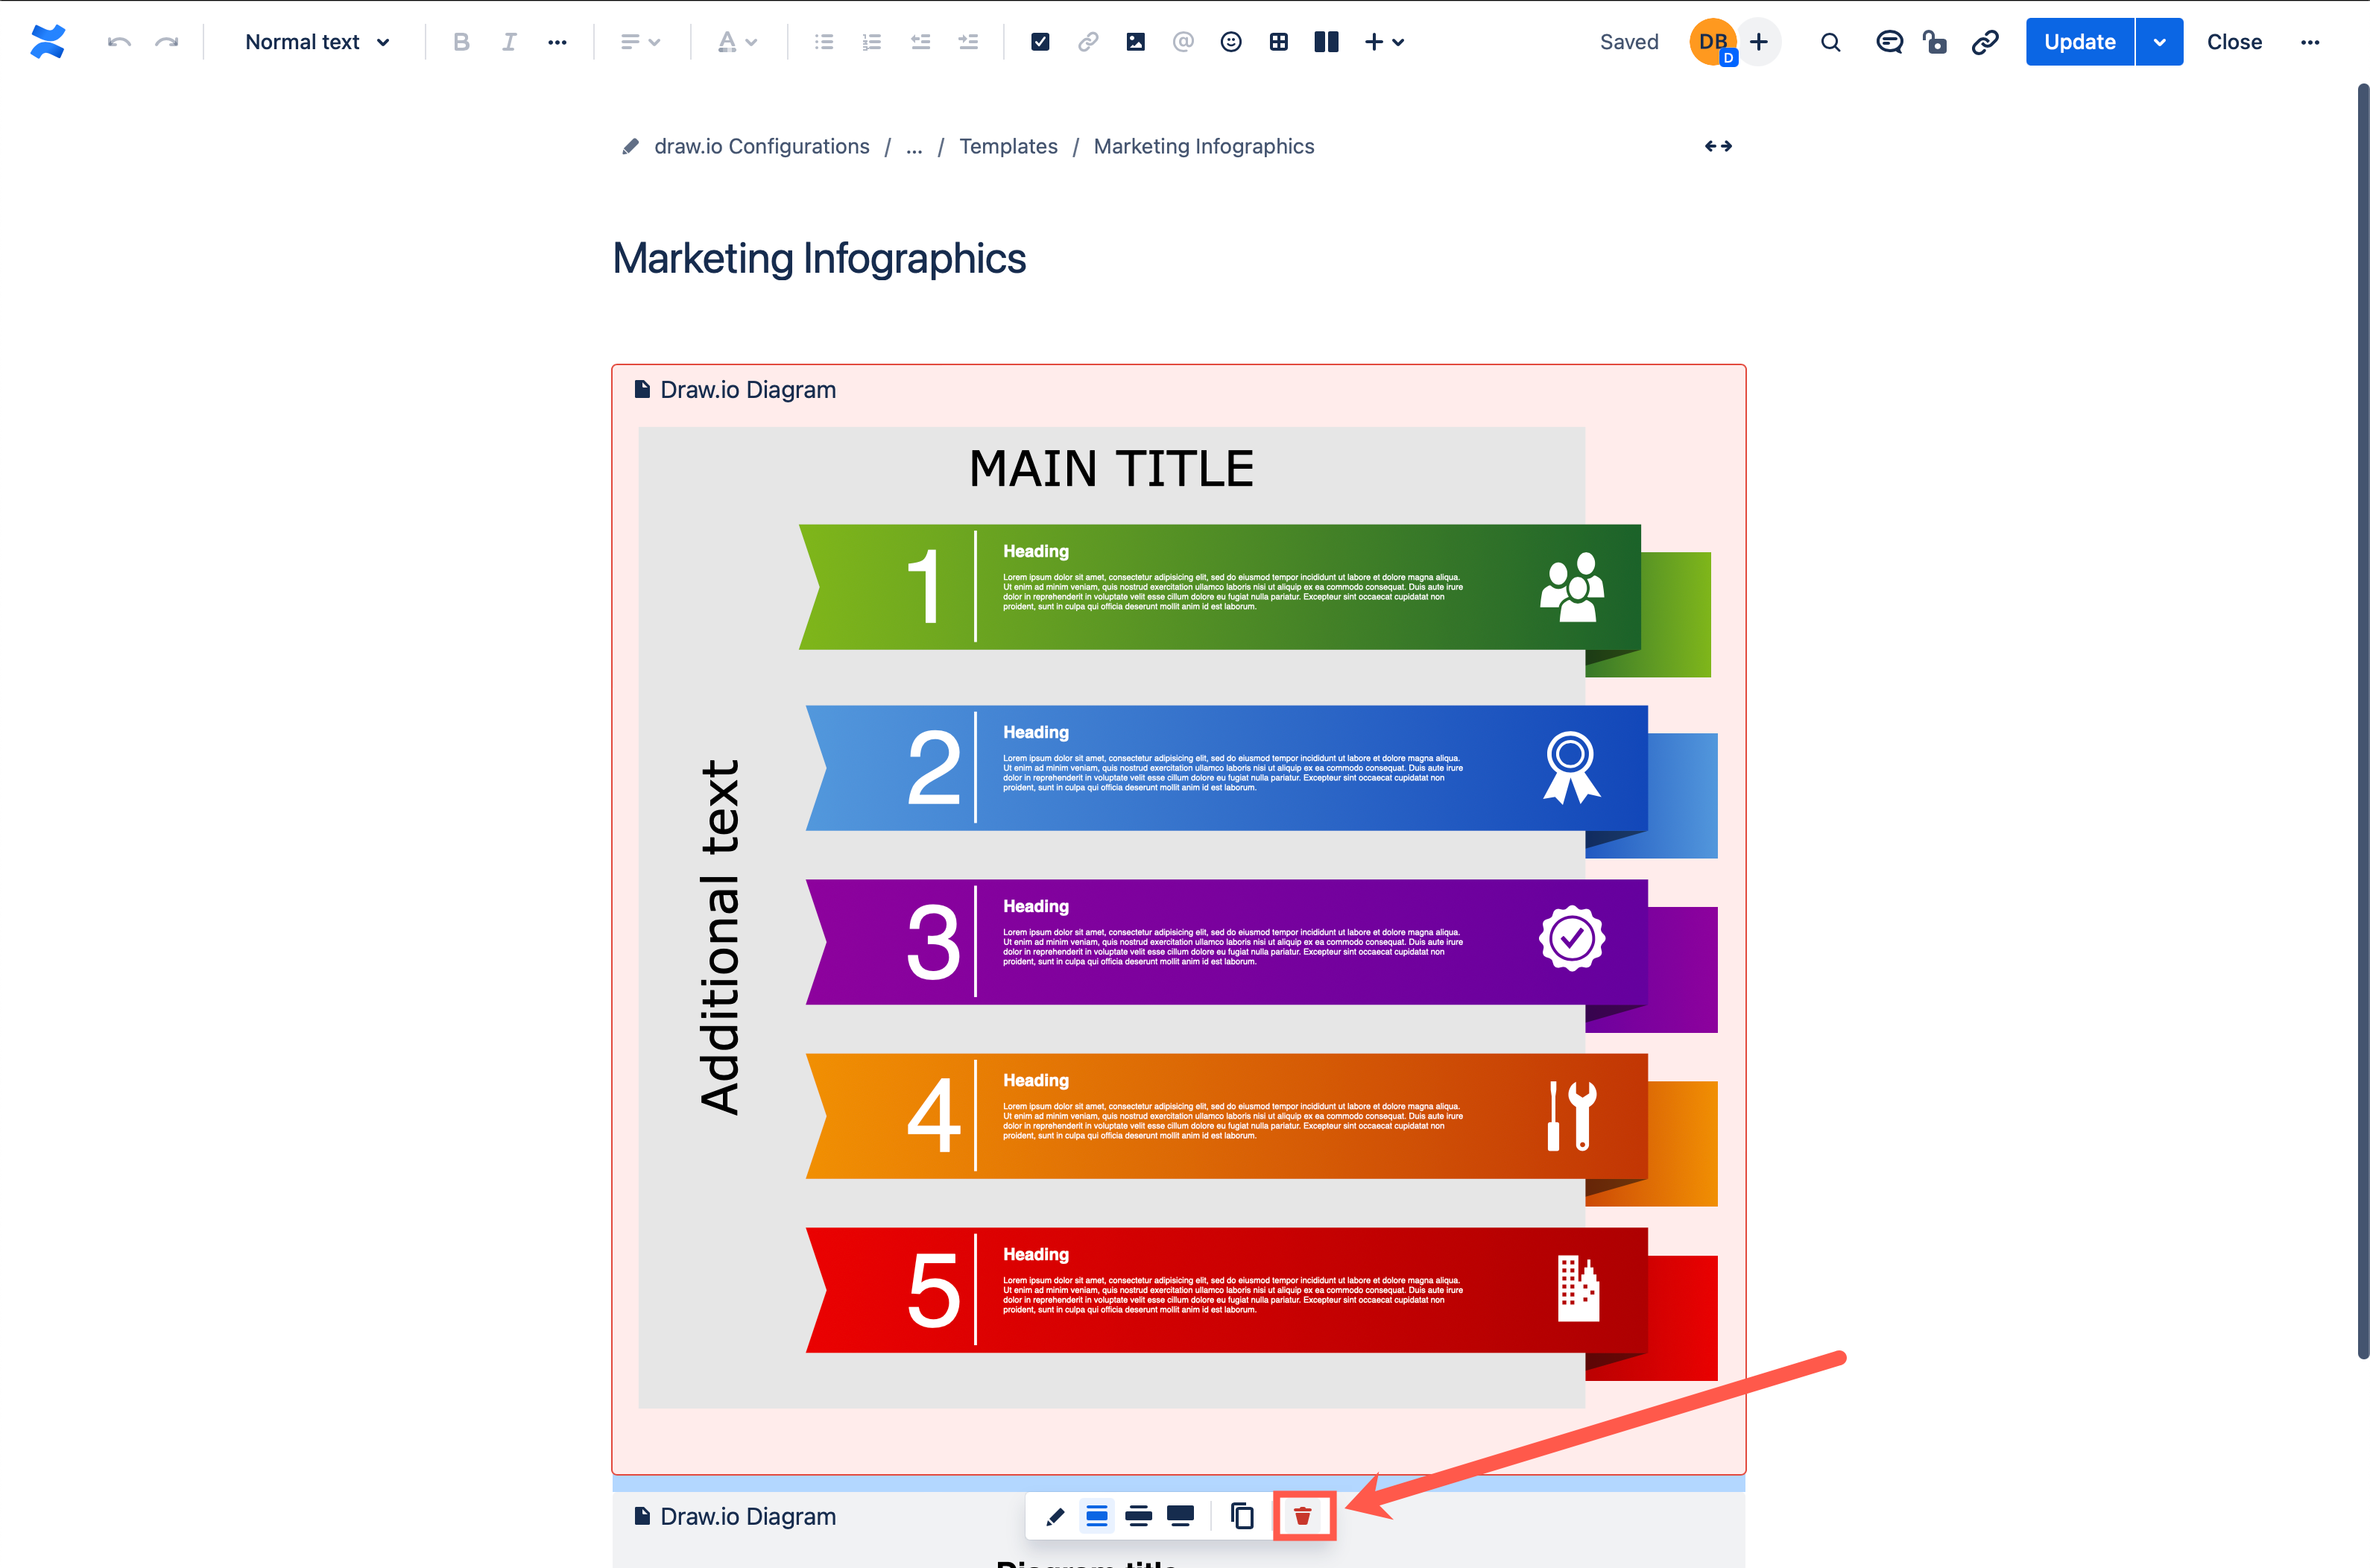Viewport: 2370px width, 1568px height.
Task: Switch diagram to full-width display mode
Action: (x=1181, y=1516)
